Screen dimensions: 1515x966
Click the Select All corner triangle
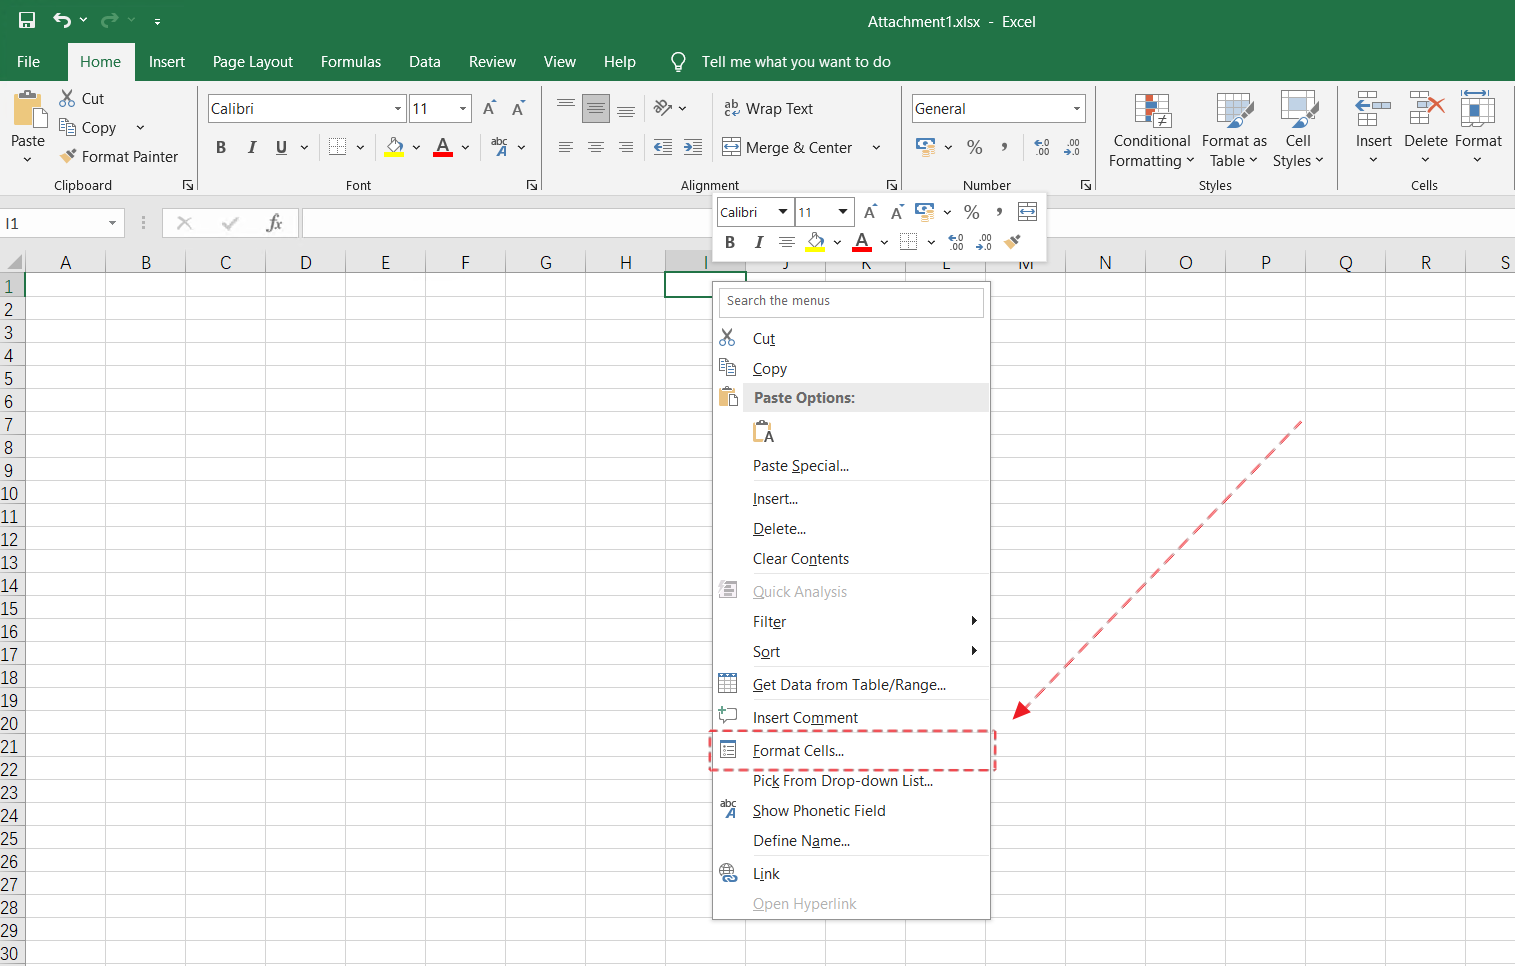[x=14, y=262]
